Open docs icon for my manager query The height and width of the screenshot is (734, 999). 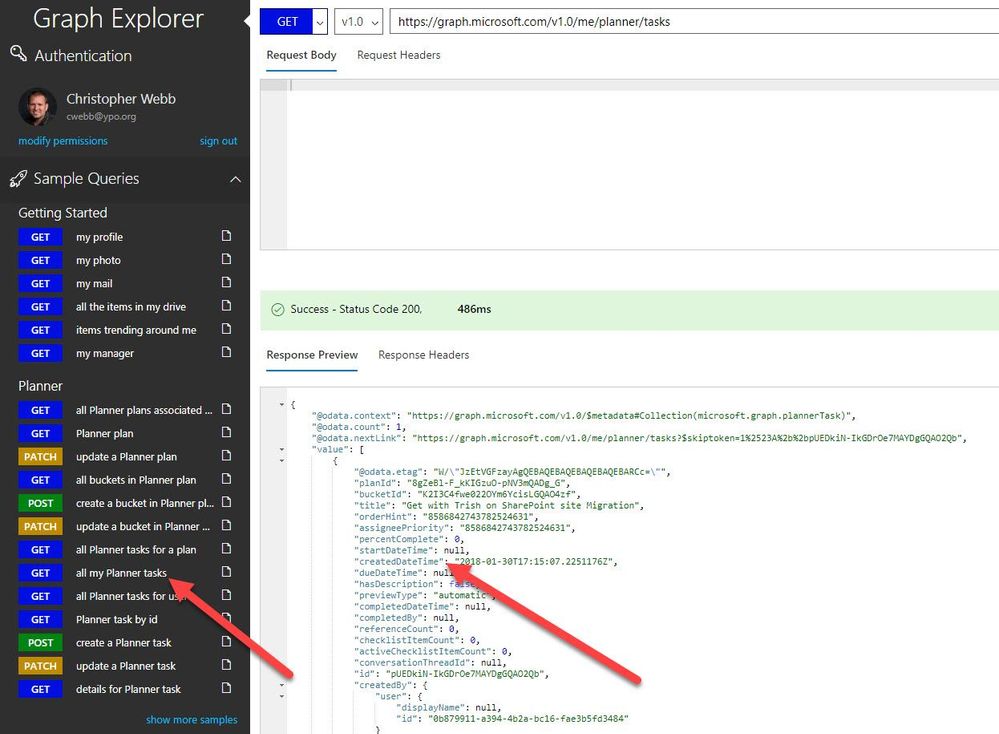226,352
